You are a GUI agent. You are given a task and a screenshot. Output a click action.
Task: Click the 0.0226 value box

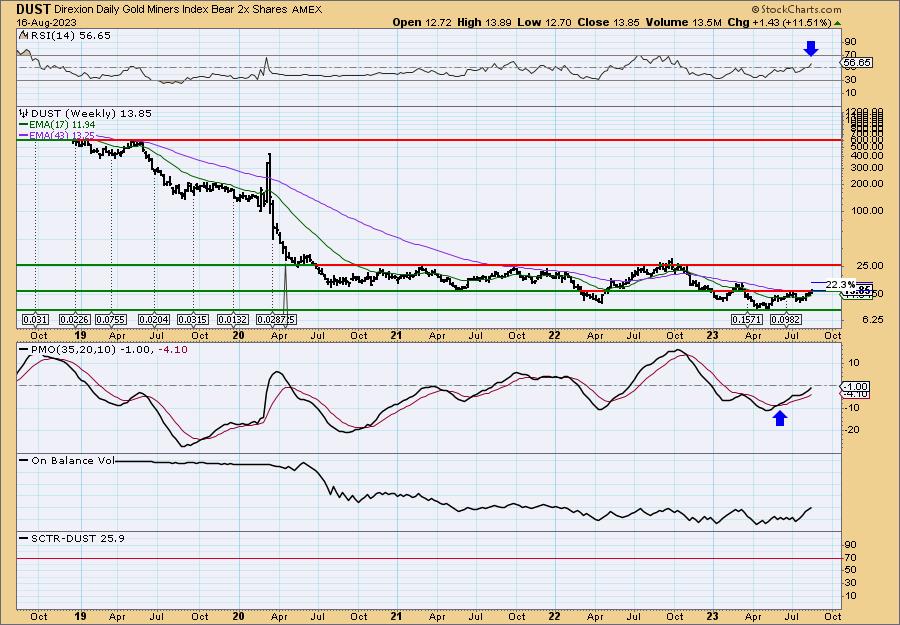[x=75, y=319]
